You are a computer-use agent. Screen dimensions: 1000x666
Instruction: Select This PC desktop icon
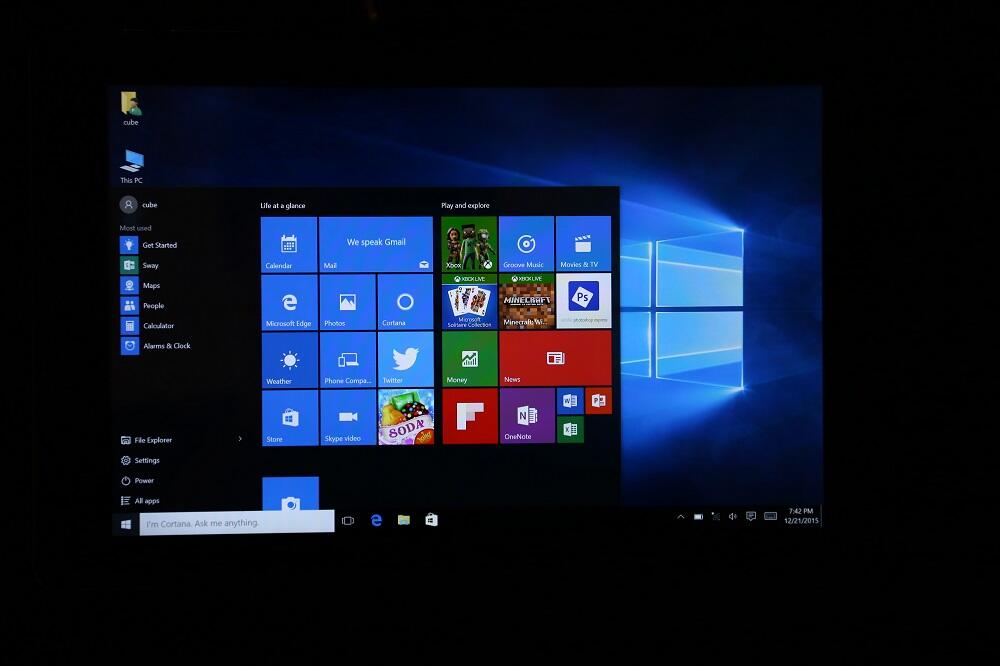tap(131, 166)
